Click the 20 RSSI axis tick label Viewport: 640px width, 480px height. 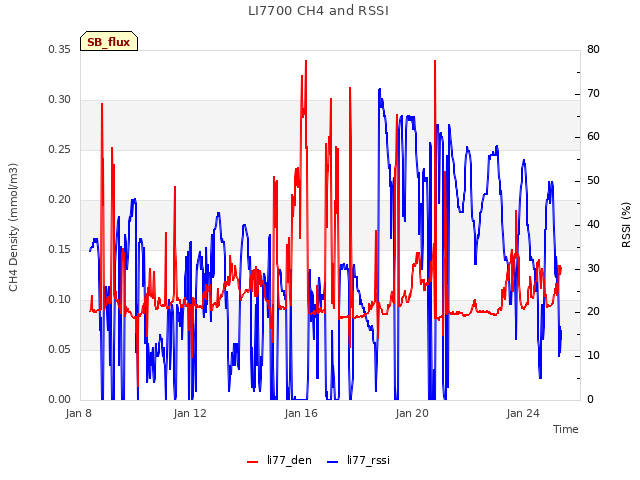(x=593, y=312)
